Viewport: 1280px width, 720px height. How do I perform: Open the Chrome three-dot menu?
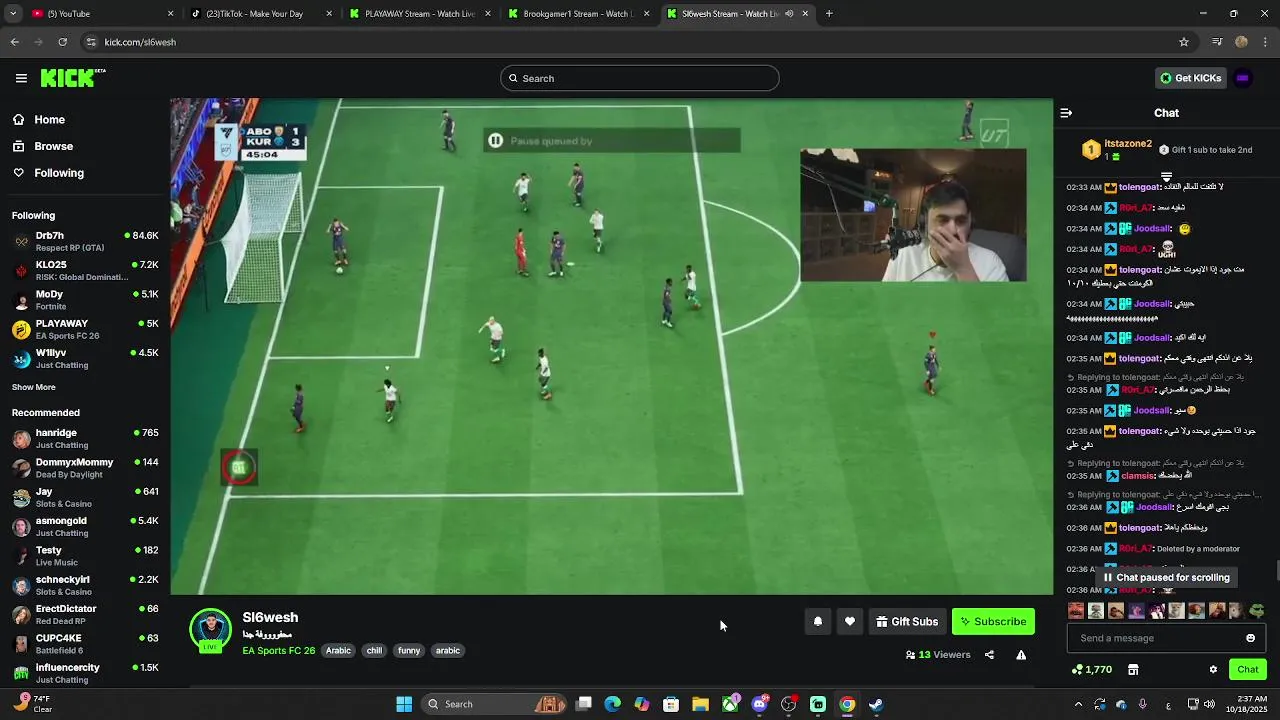coord(1265,42)
